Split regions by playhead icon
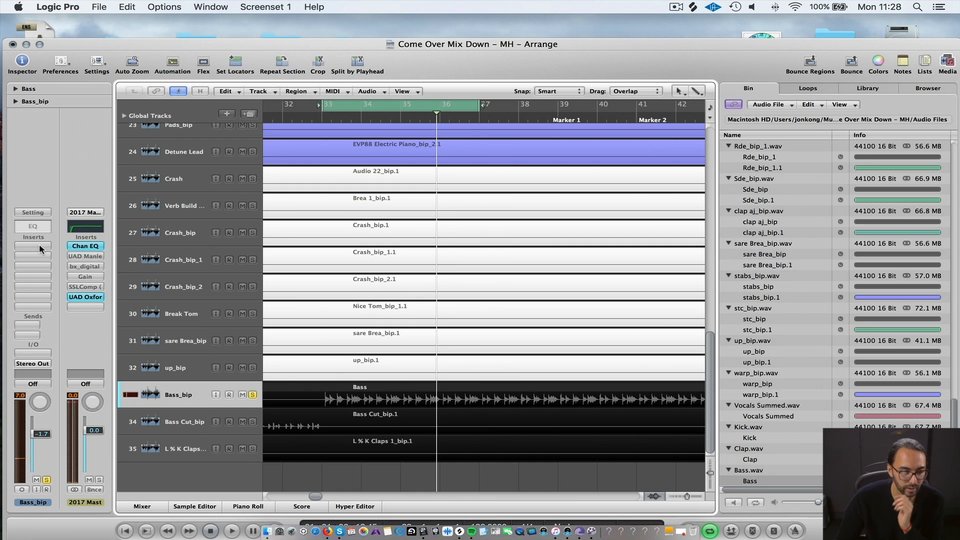Image resolution: width=960 pixels, height=540 pixels. [358, 64]
